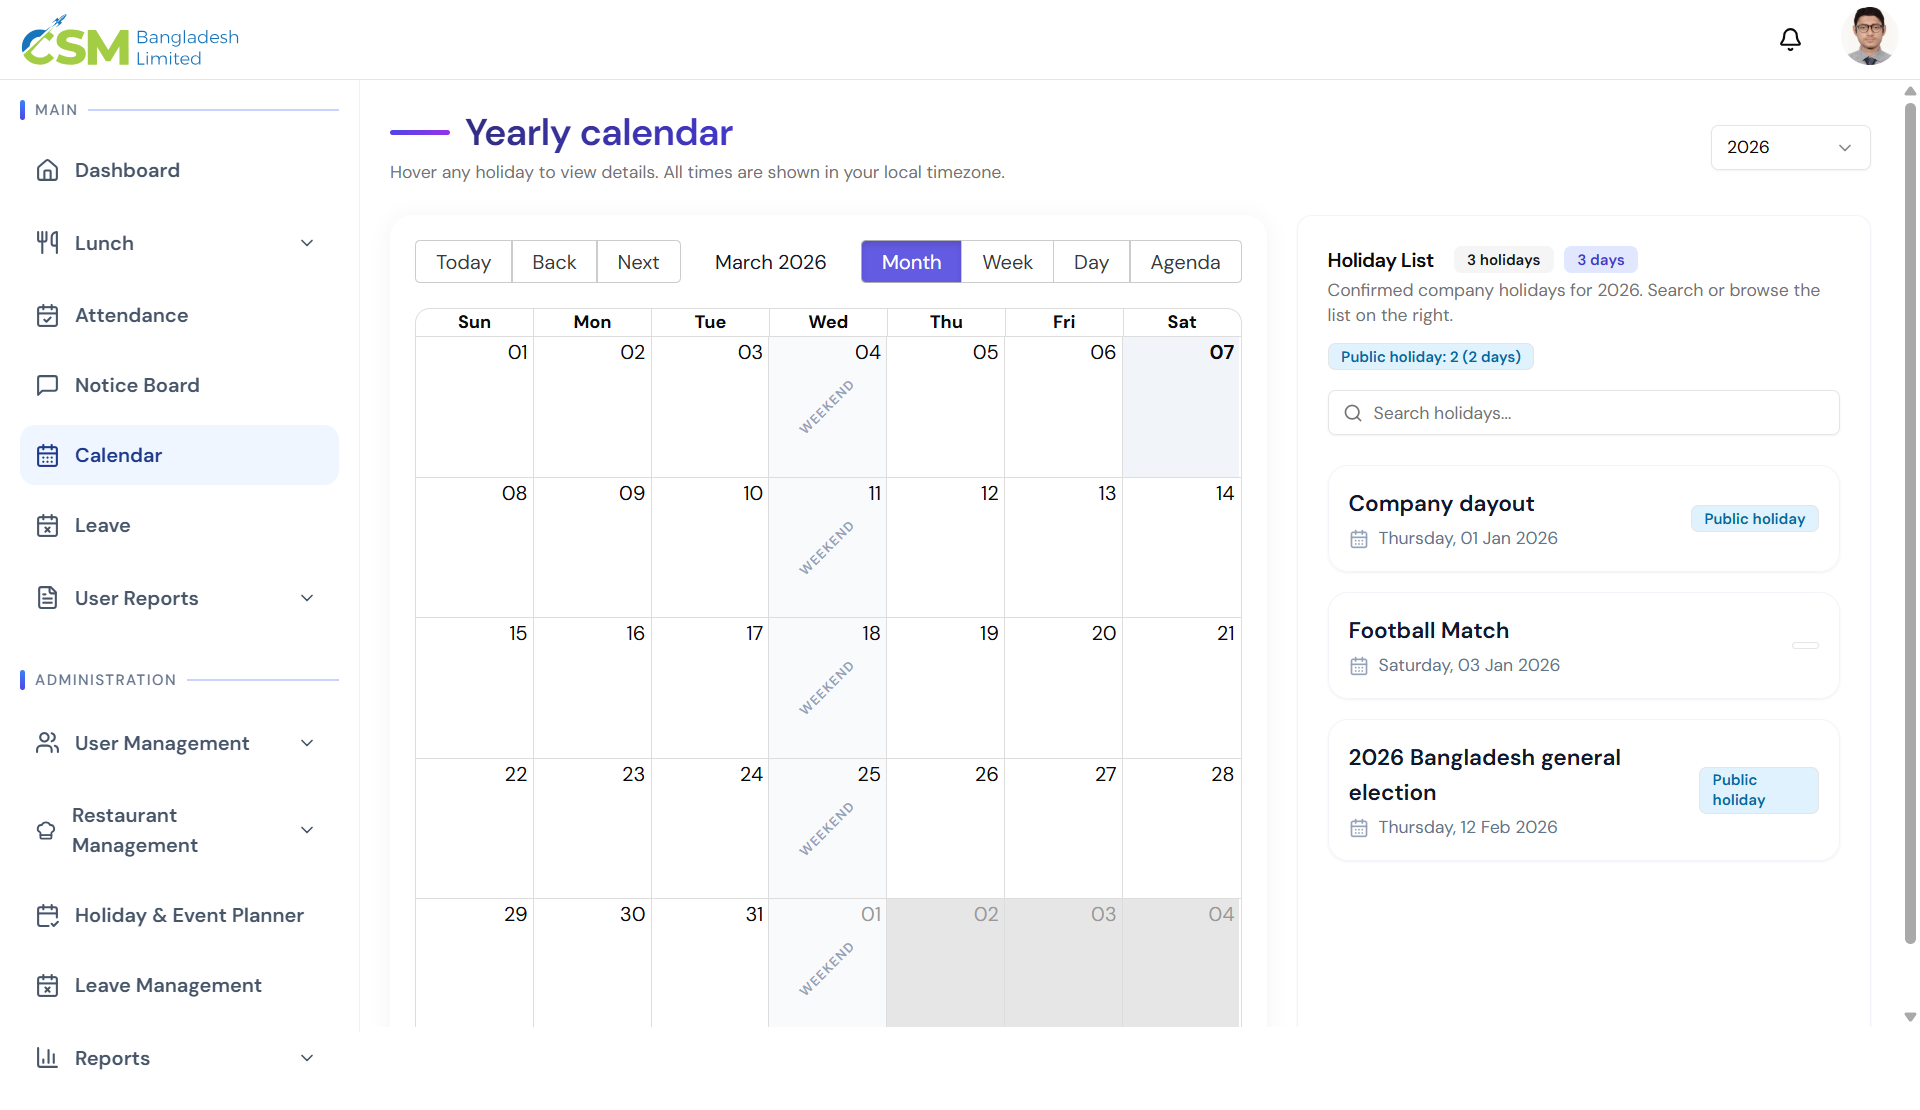Switch to Week view

(1007, 261)
